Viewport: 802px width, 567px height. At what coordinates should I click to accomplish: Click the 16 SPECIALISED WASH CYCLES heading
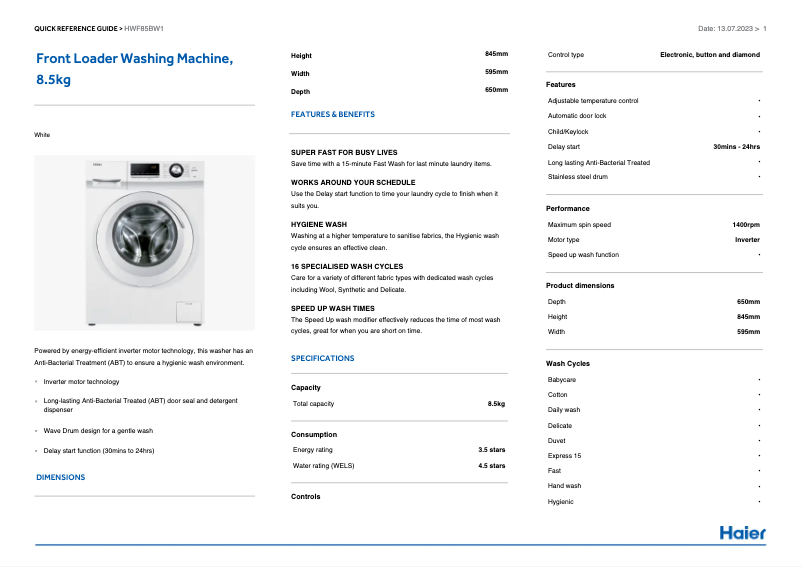pyautogui.click(x=347, y=267)
